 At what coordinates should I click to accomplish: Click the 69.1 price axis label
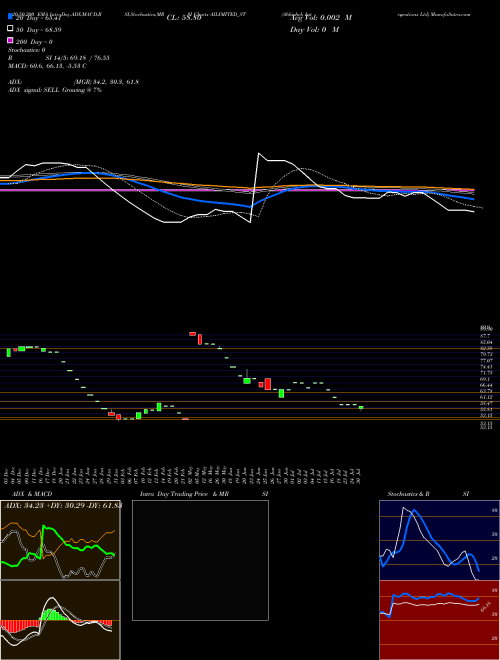484,379
